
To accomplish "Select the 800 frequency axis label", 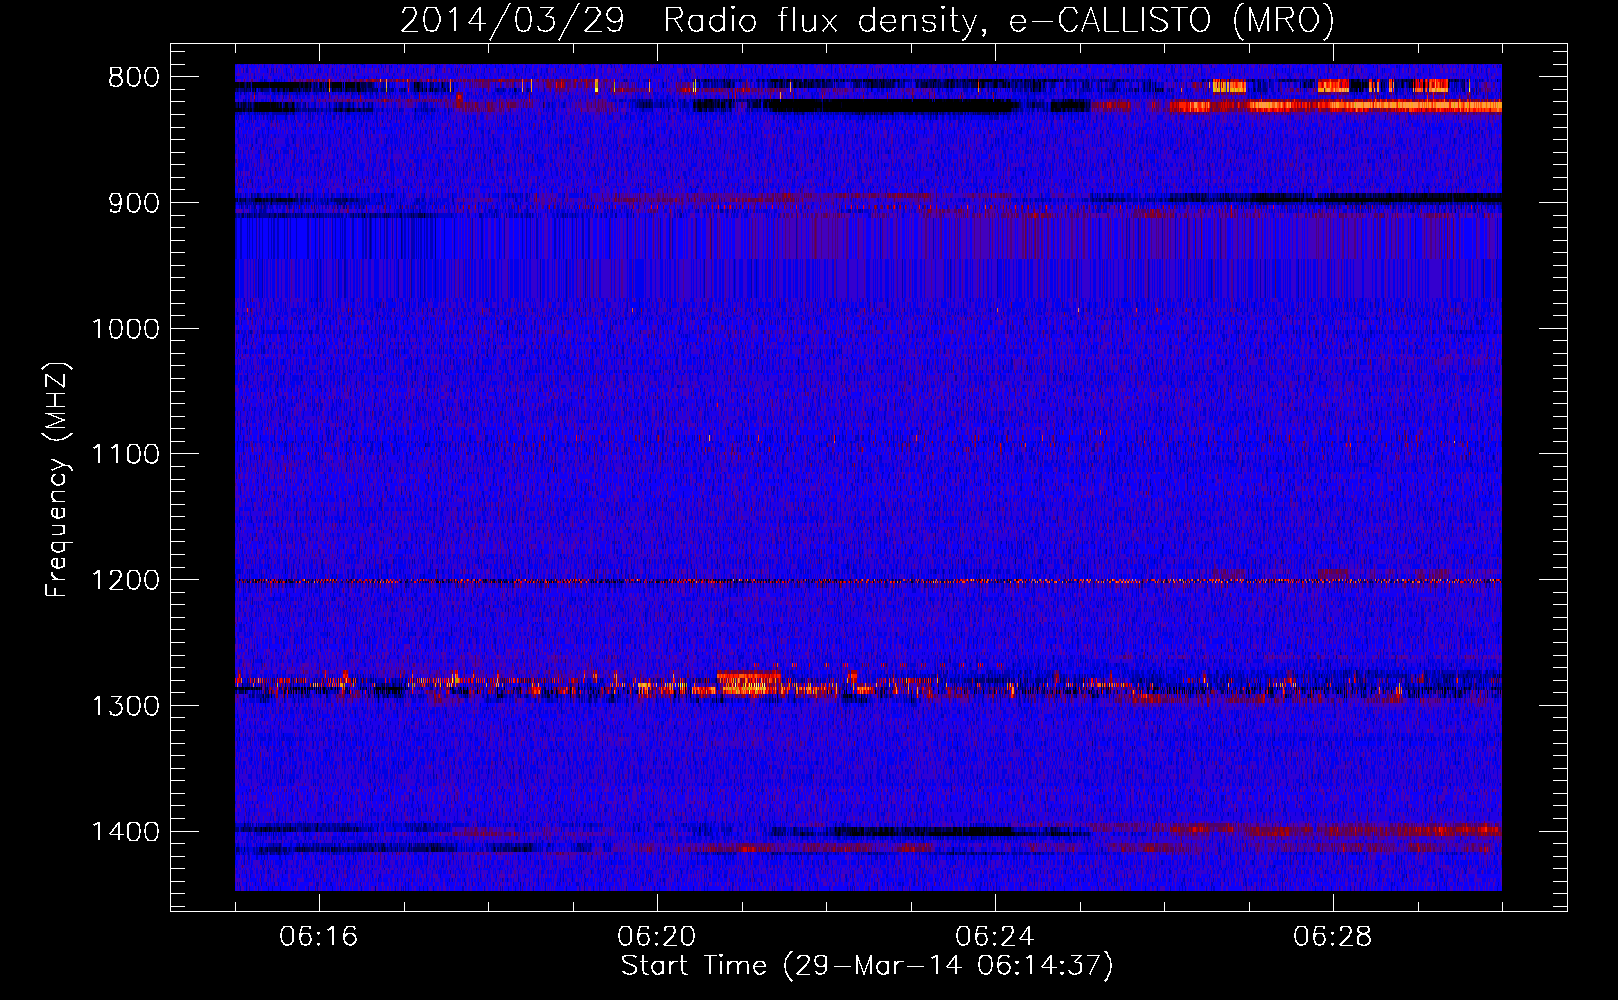I will pos(133,78).
